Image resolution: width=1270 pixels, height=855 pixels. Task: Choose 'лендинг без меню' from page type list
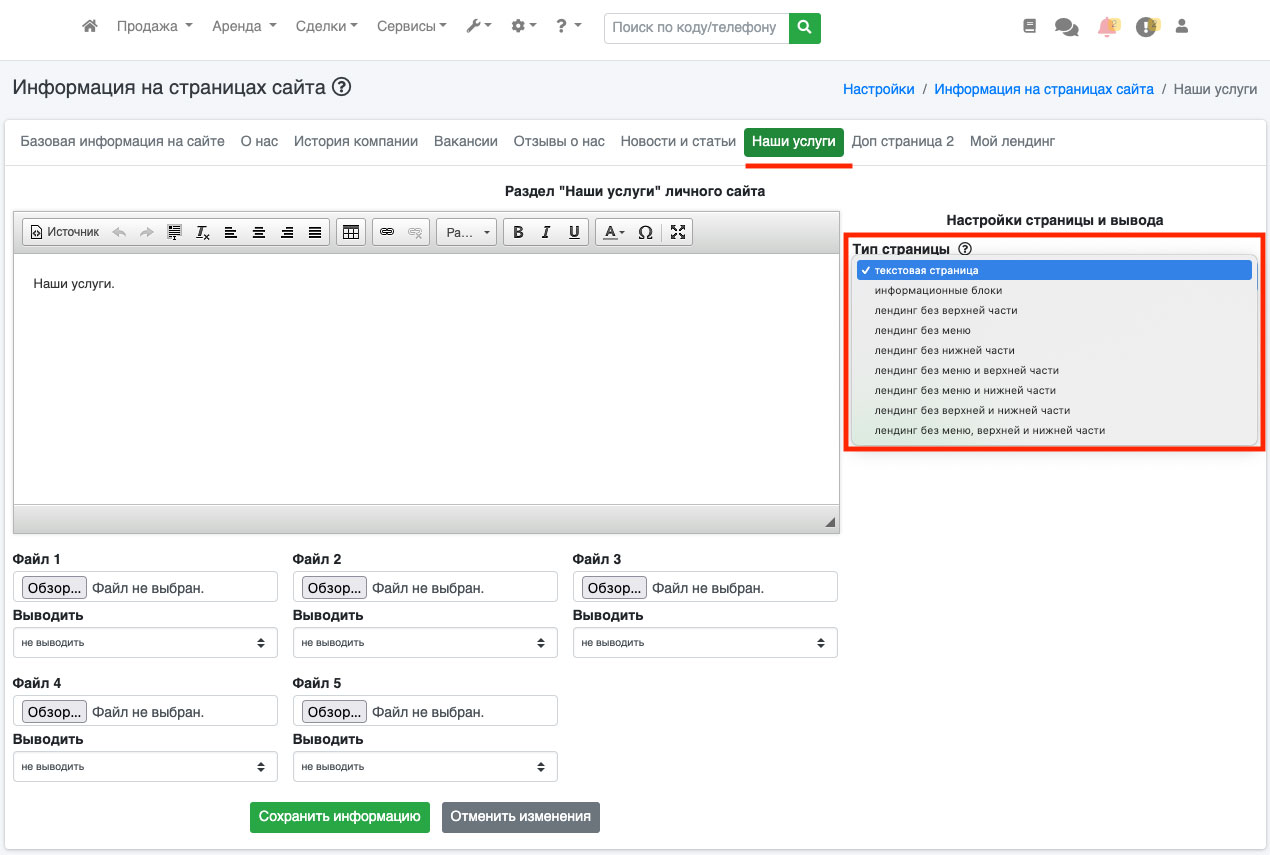point(922,330)
